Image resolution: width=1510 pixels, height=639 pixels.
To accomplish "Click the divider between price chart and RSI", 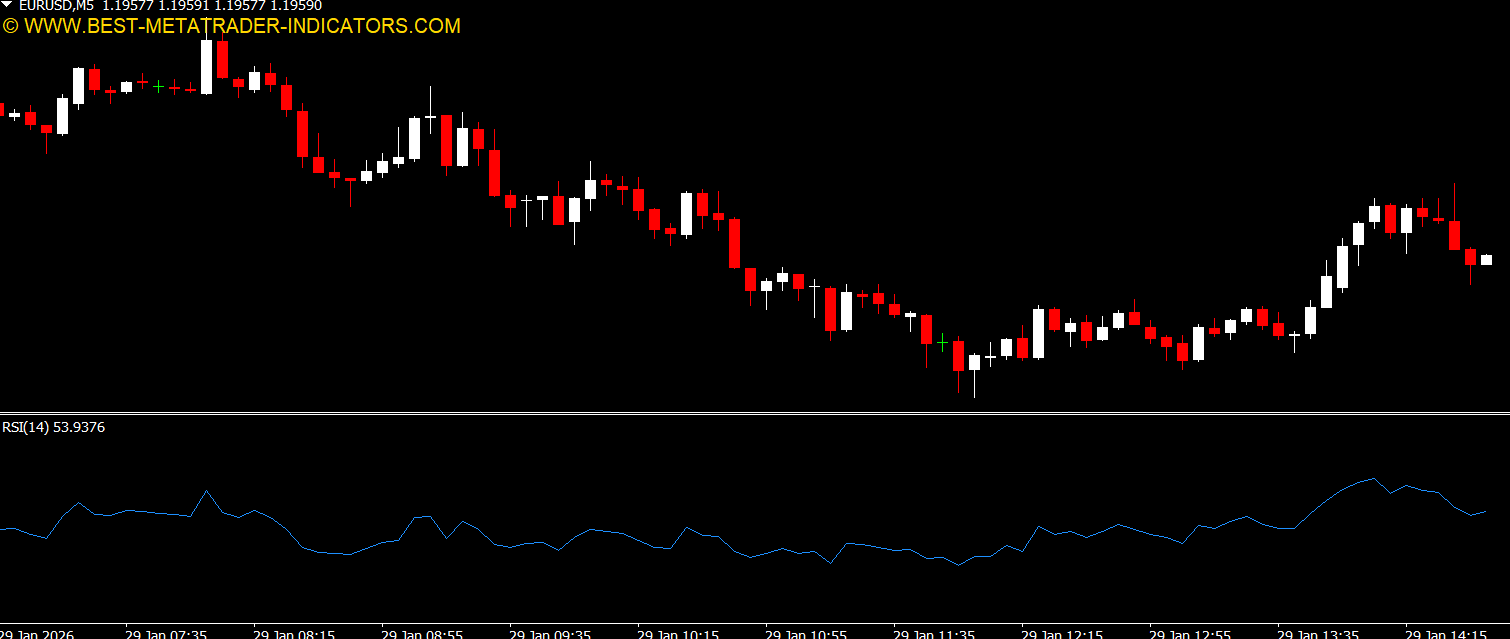I will [x=755, y=412].
